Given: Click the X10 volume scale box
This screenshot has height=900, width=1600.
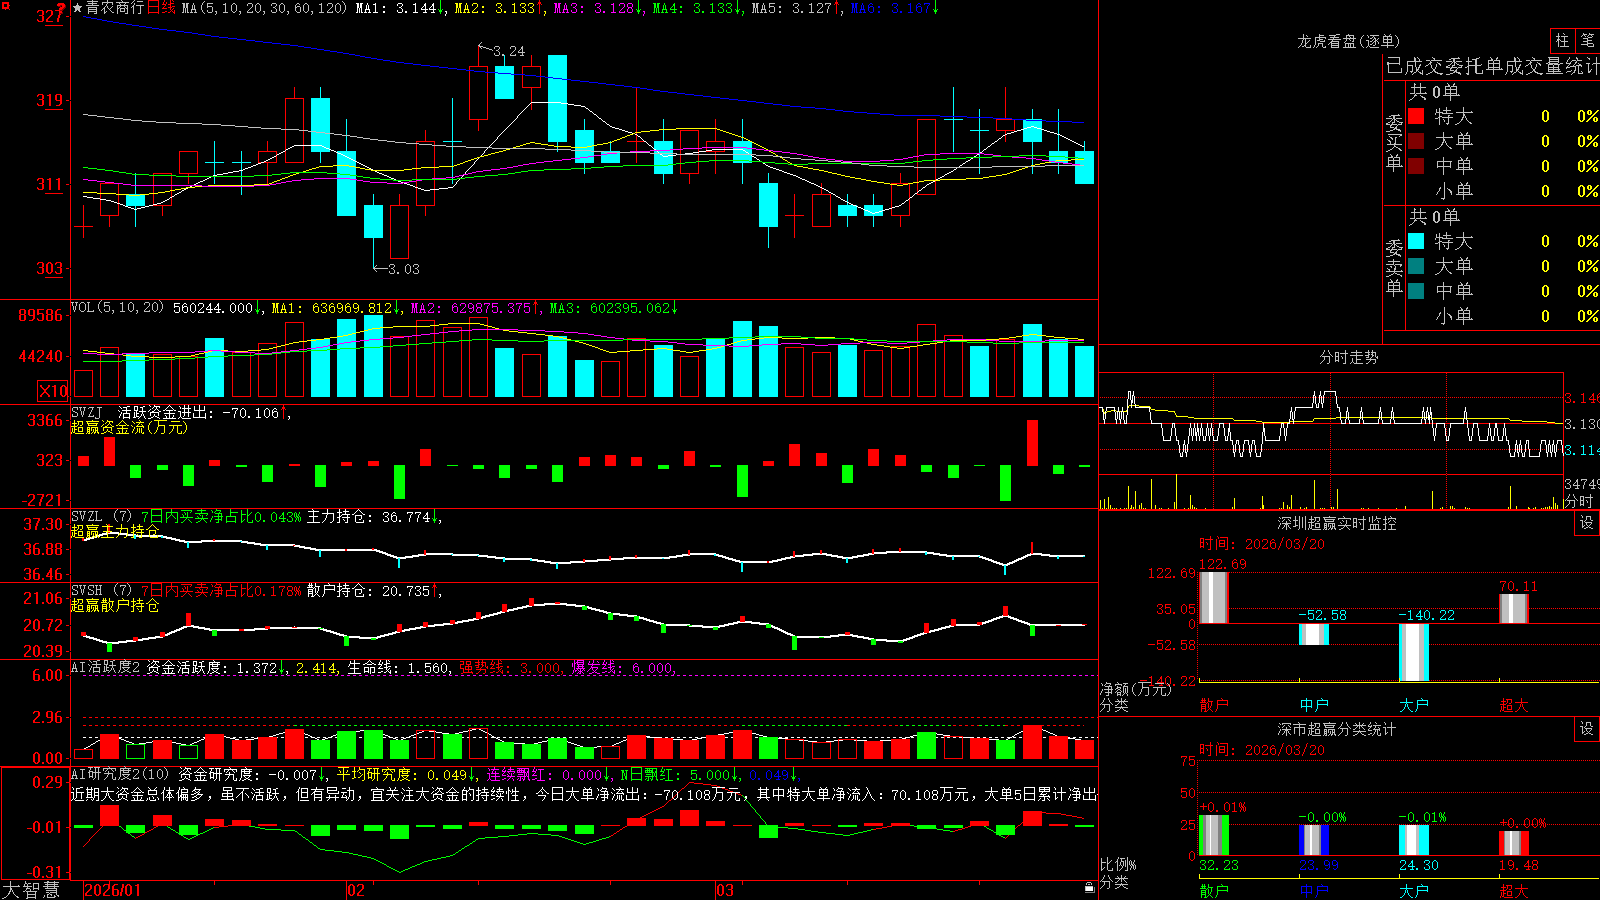Looking at the screenshot, I should point(53,391).
